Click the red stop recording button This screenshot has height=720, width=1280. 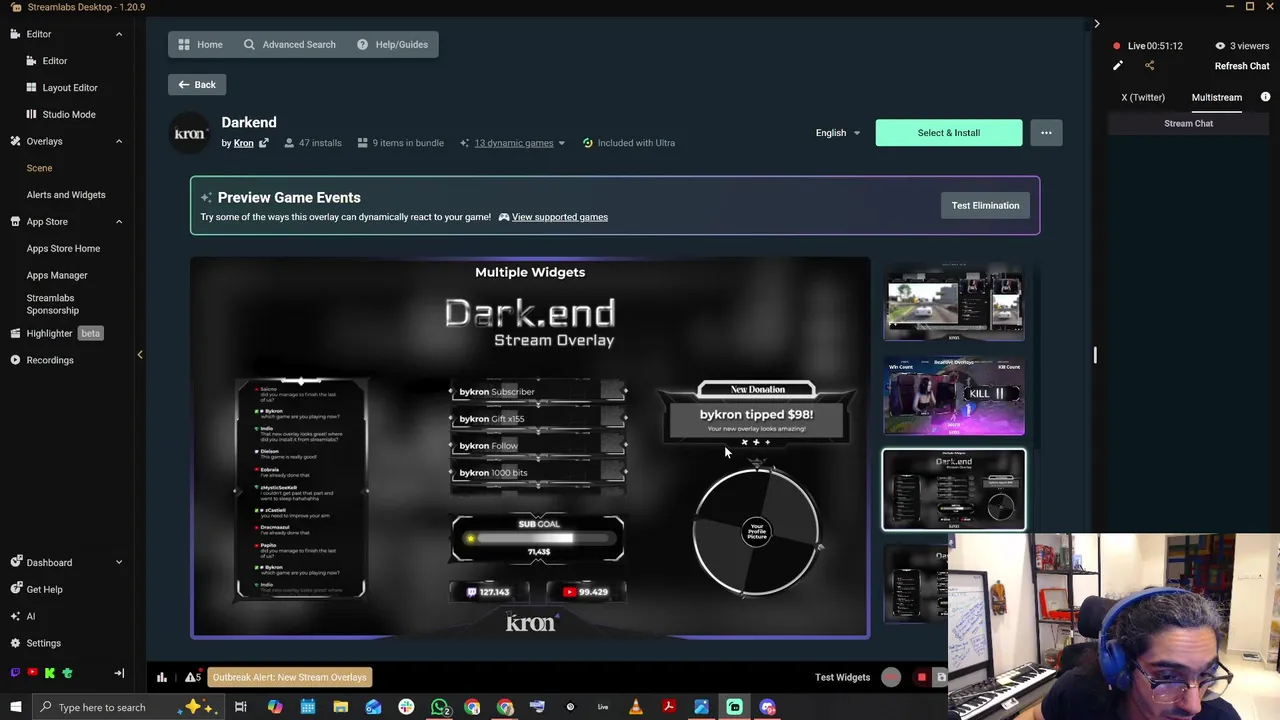tap(921, 677)
